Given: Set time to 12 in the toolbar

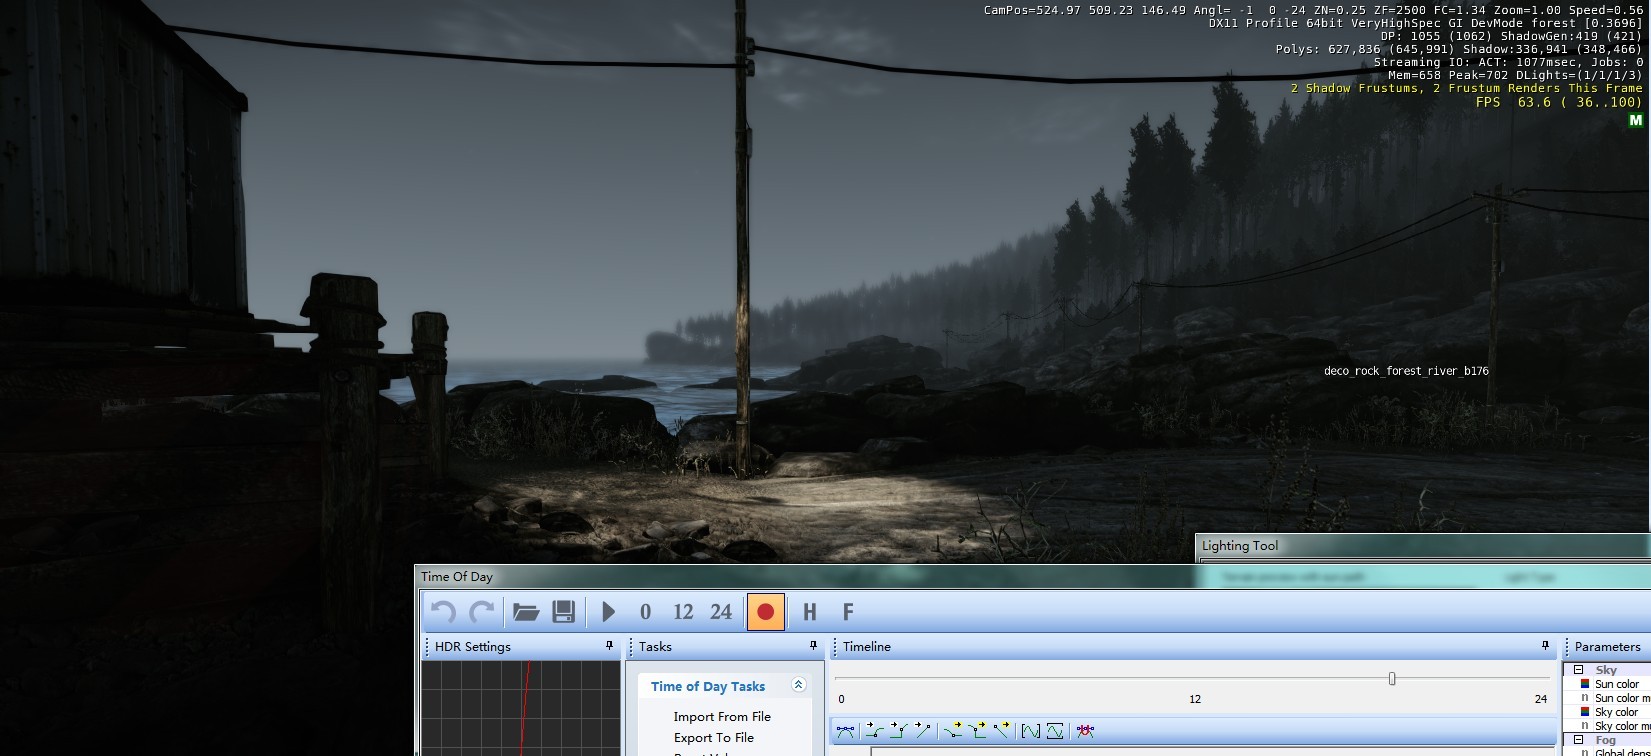Looking at the screenshot, I should tap(683, 612).
